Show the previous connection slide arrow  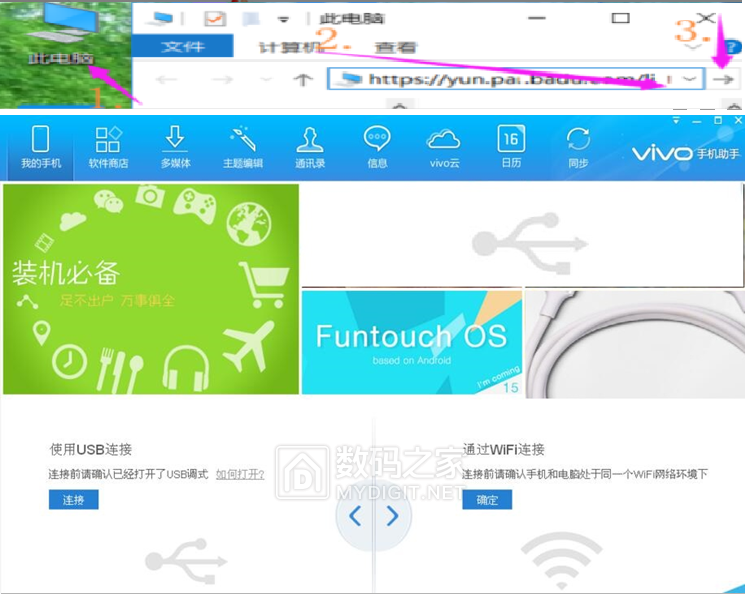click(355, 516)
